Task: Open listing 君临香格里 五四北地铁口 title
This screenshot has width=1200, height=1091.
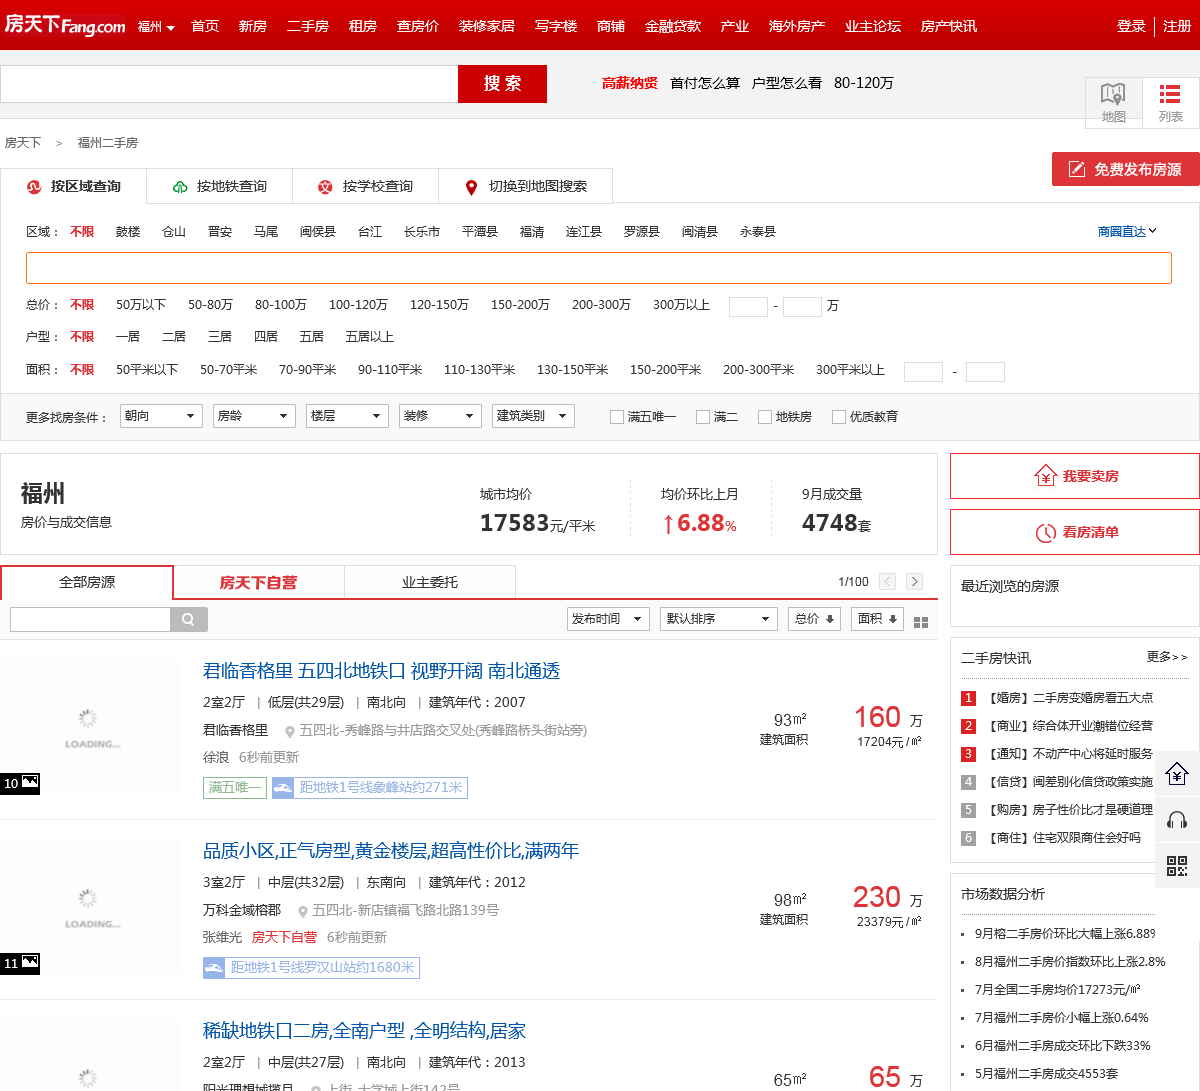Action: 381,671
